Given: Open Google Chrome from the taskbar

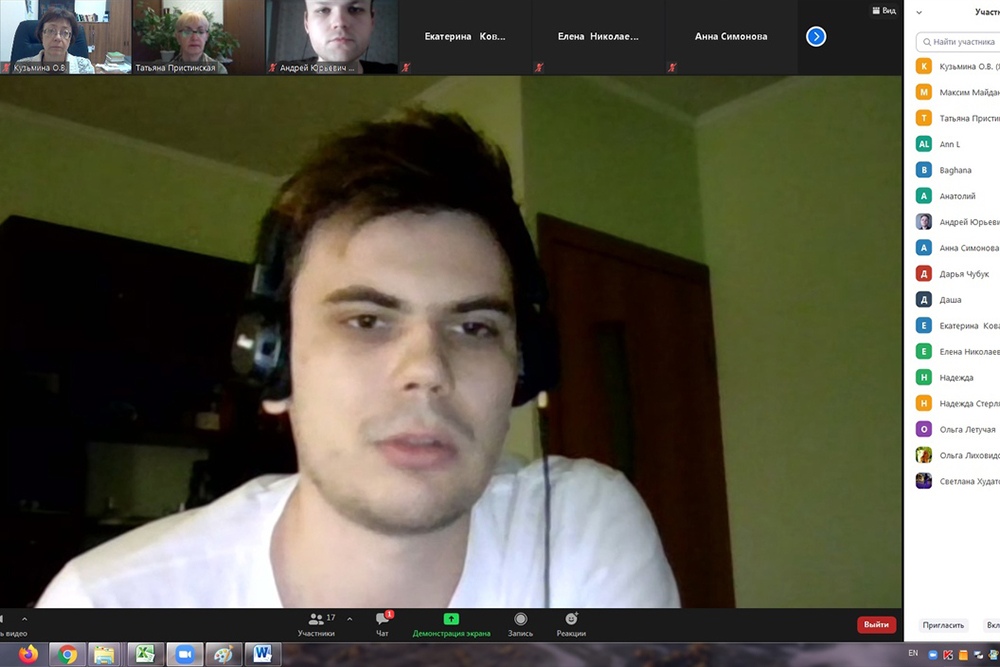Looking at the screenshot, I should pos(67,654).
